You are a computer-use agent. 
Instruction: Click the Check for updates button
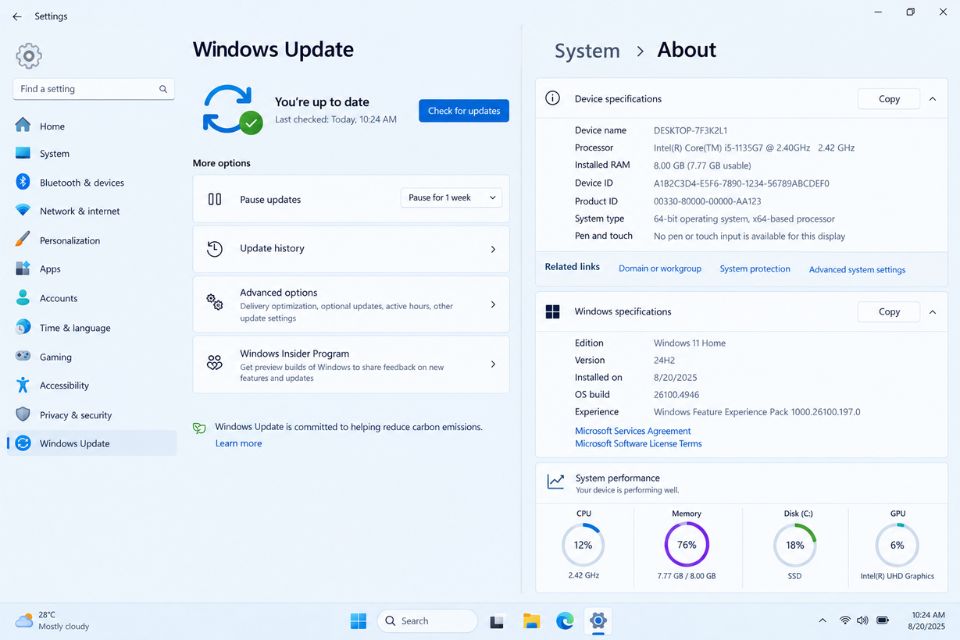463,111
